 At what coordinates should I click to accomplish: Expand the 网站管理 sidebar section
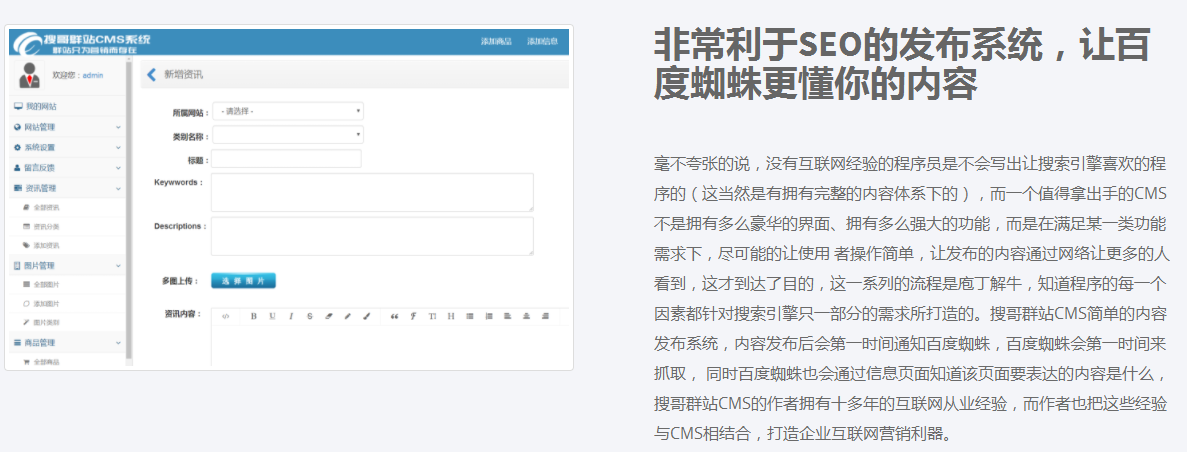click(67, 127)
